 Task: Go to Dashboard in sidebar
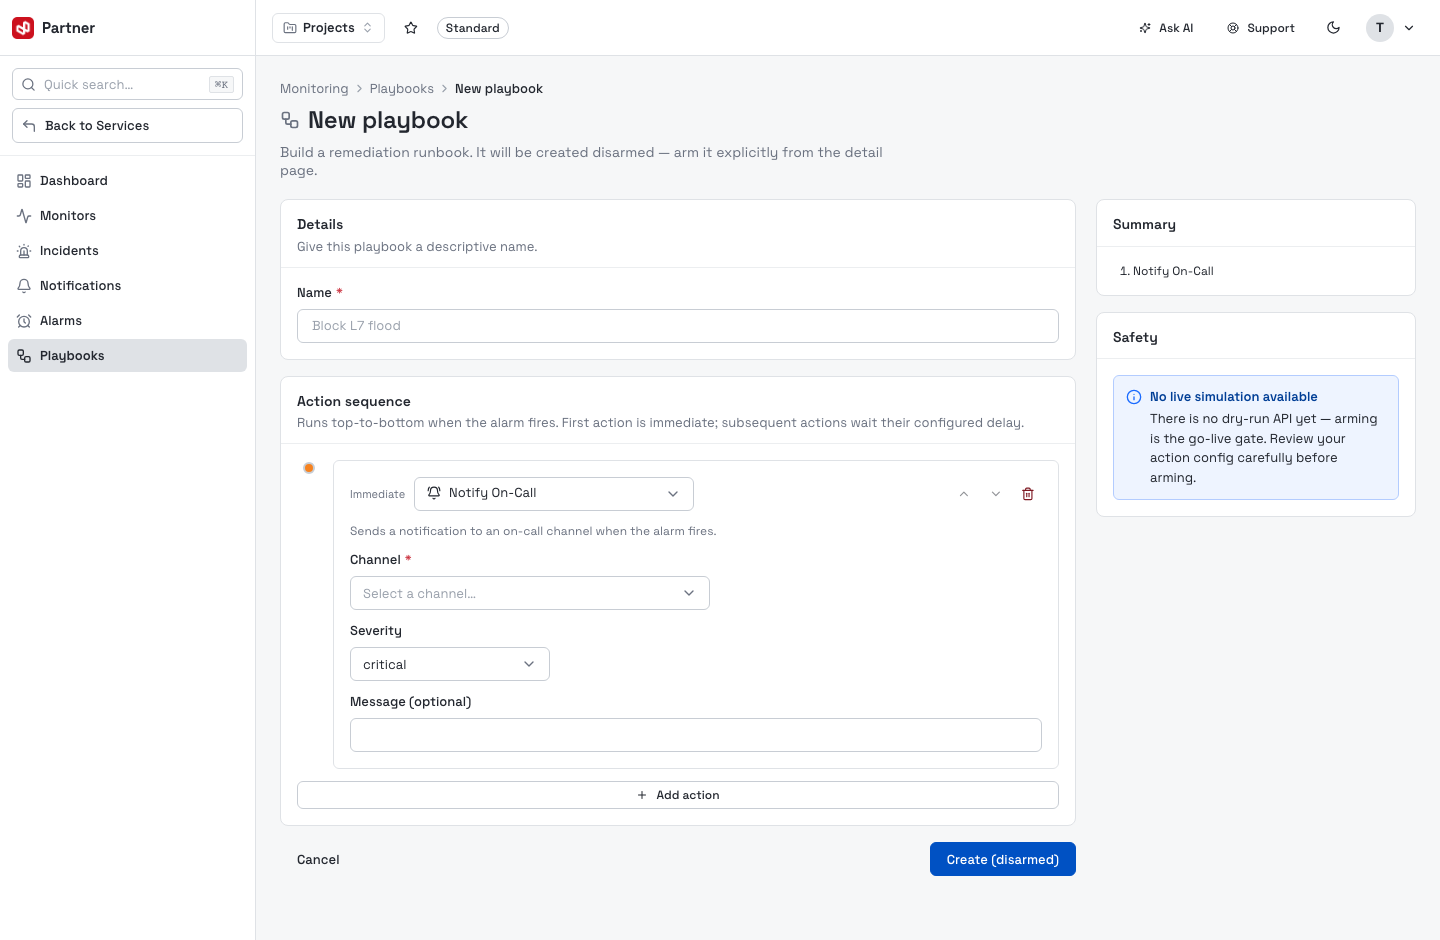click(127, 181)
